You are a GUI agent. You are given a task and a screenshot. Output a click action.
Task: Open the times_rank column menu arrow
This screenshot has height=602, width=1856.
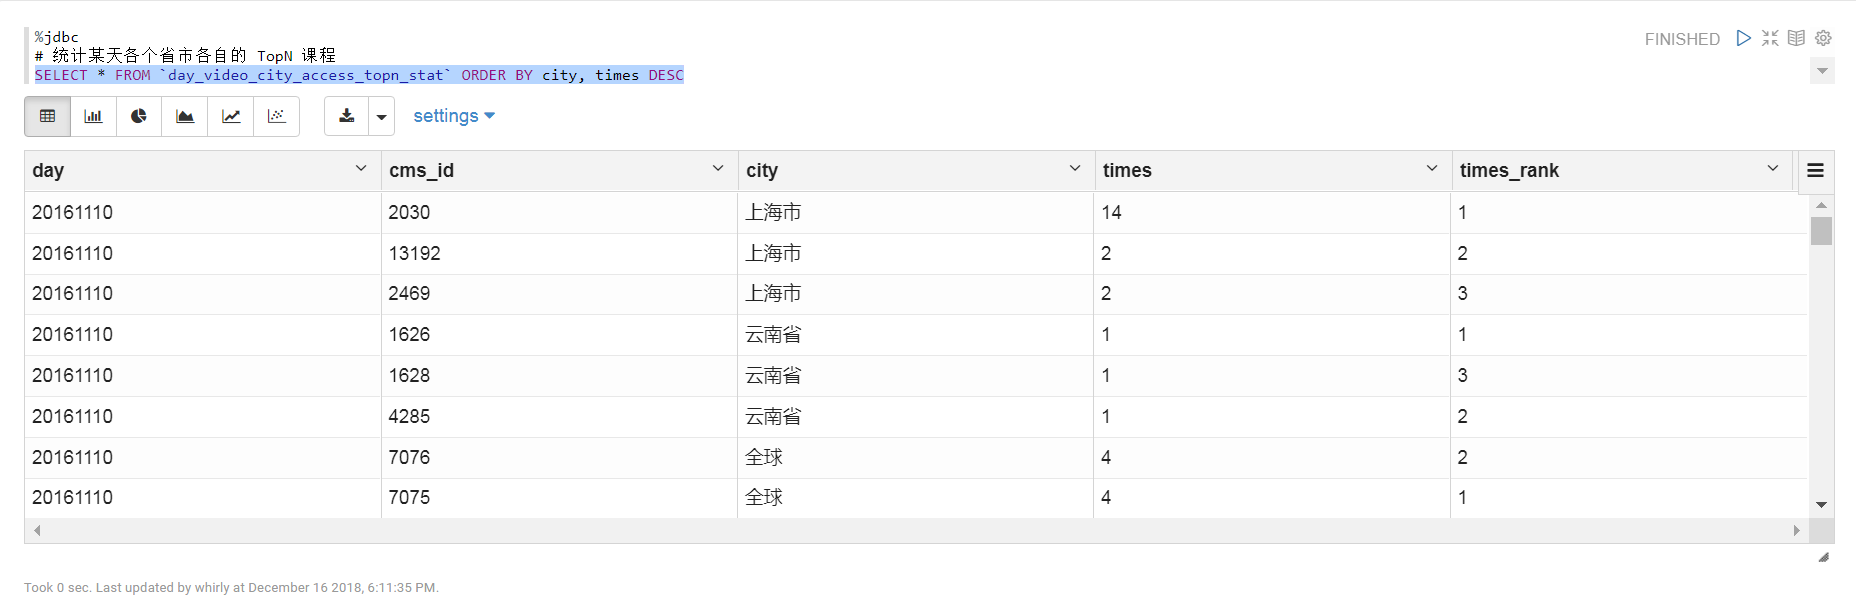(1773, 169)
